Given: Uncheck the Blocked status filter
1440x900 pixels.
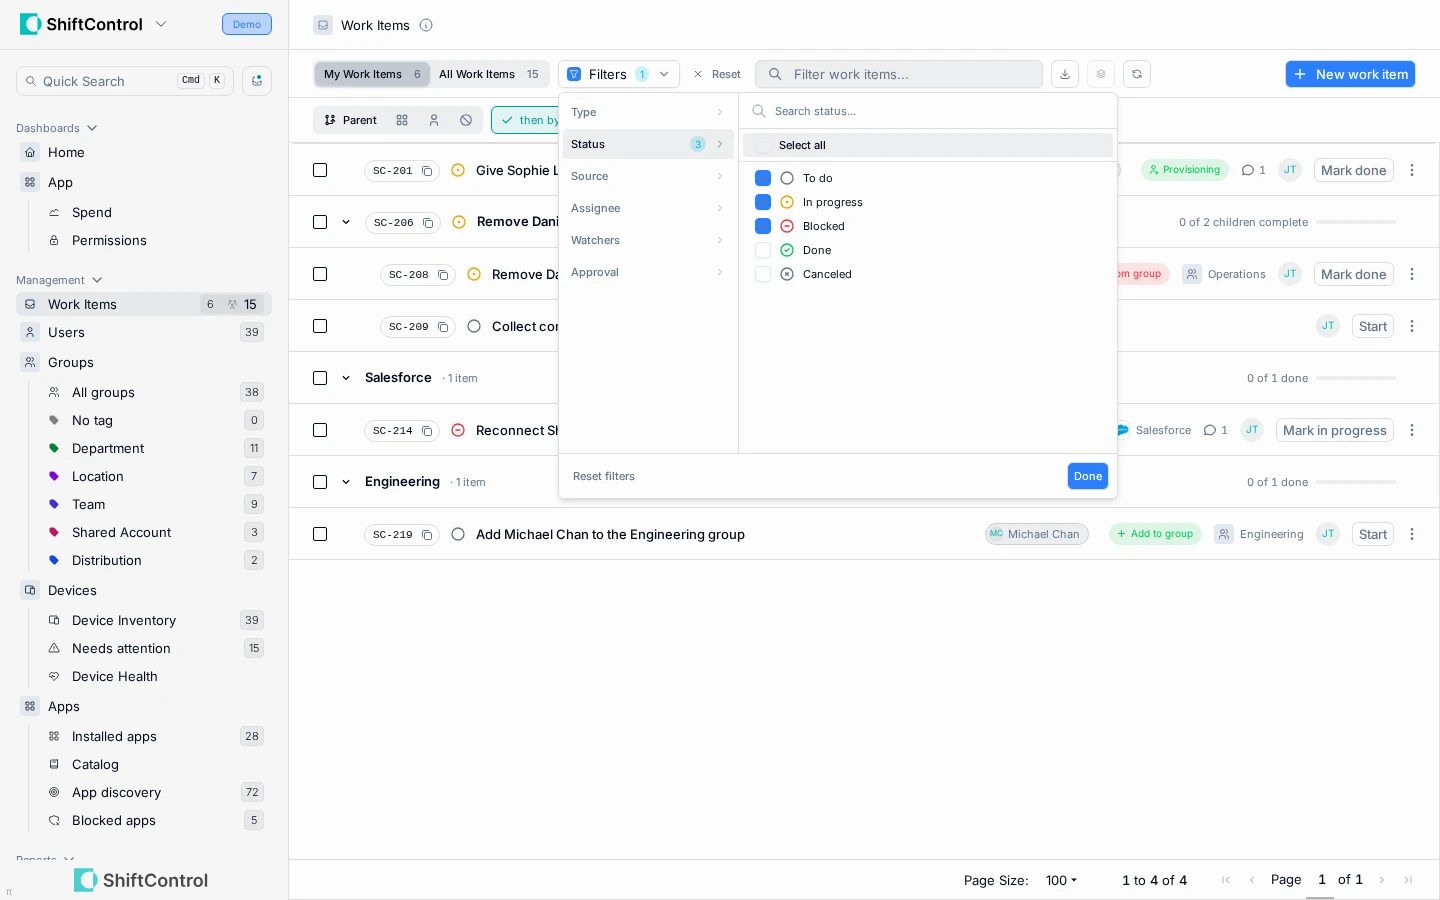Looking at the screenshot, I should (763, 226).
